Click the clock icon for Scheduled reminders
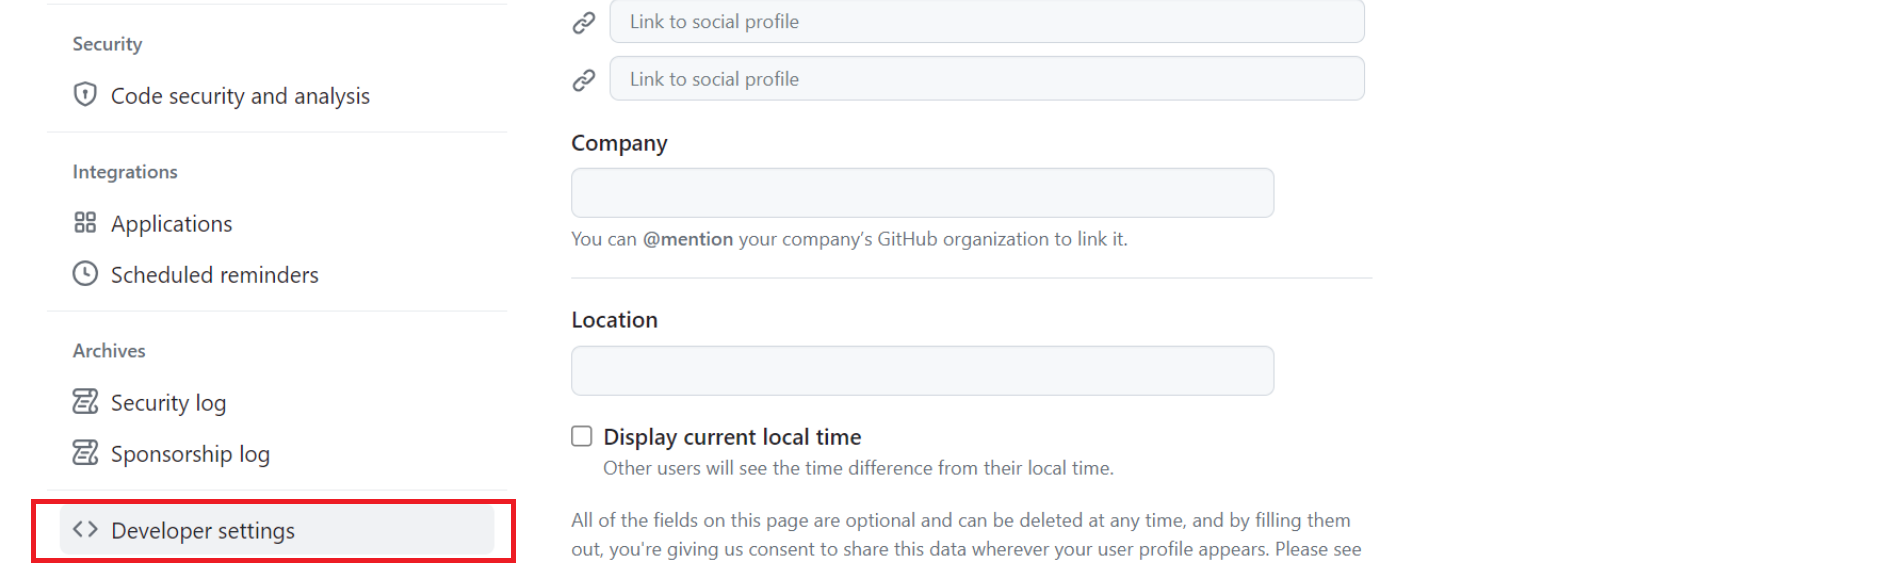Image resolution: width=1893 pixels, height=569 pixels. point(85,274)
